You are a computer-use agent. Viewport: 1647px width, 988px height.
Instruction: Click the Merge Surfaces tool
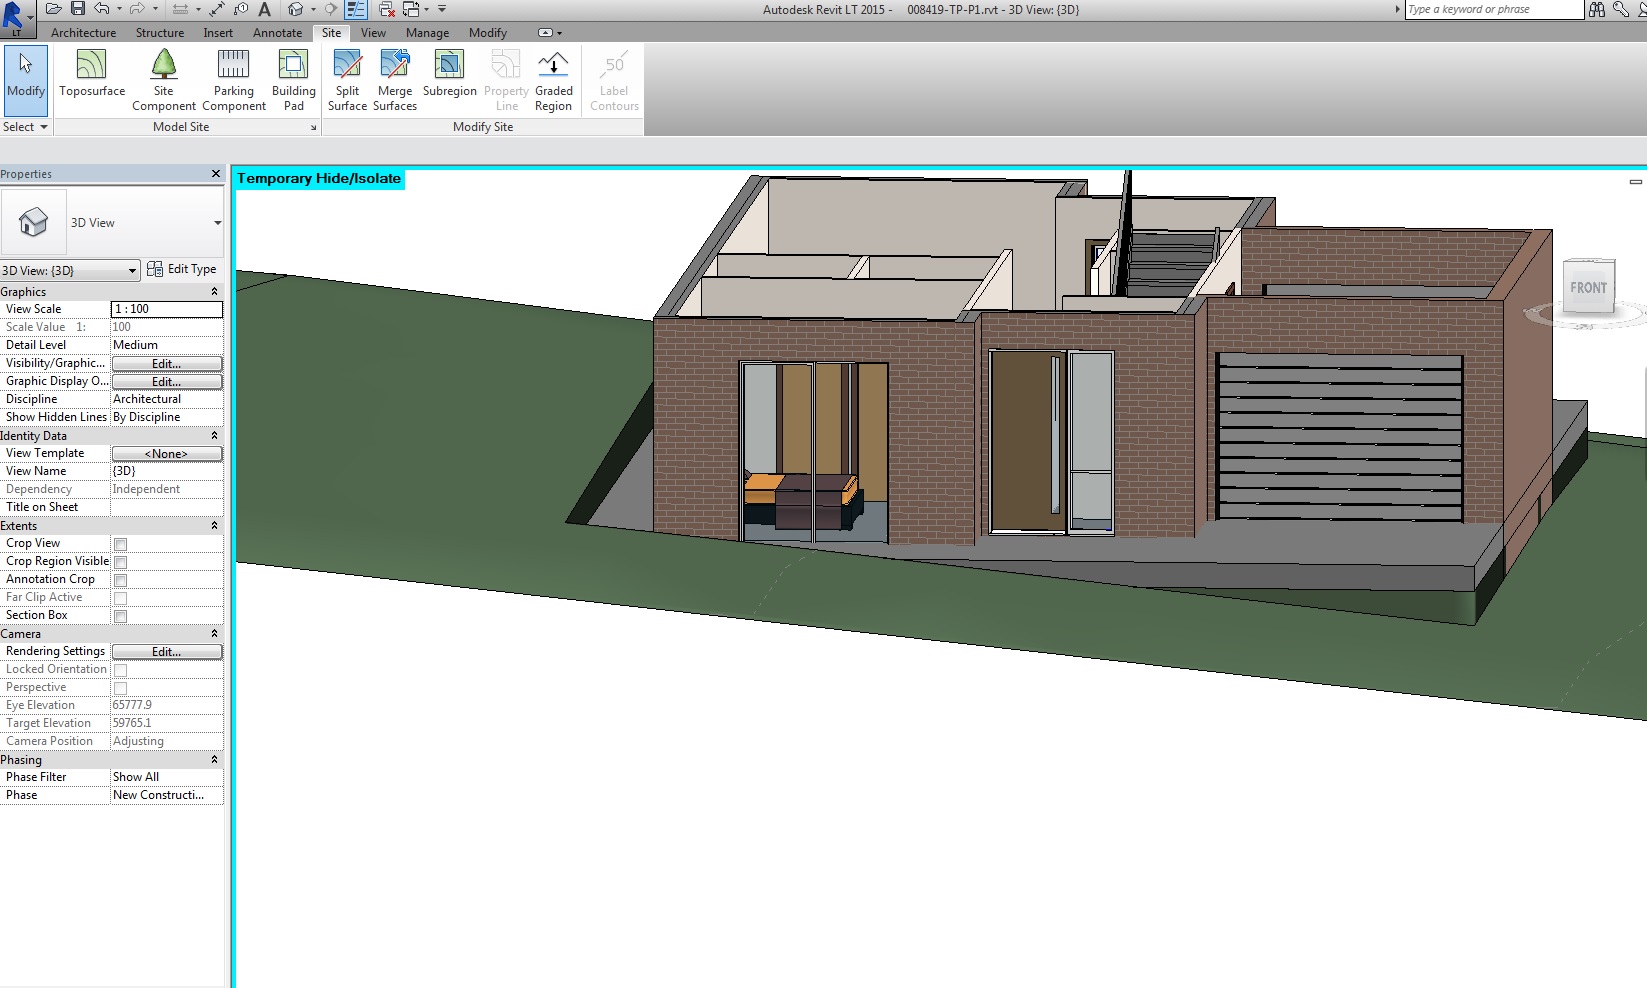[395, 80]
